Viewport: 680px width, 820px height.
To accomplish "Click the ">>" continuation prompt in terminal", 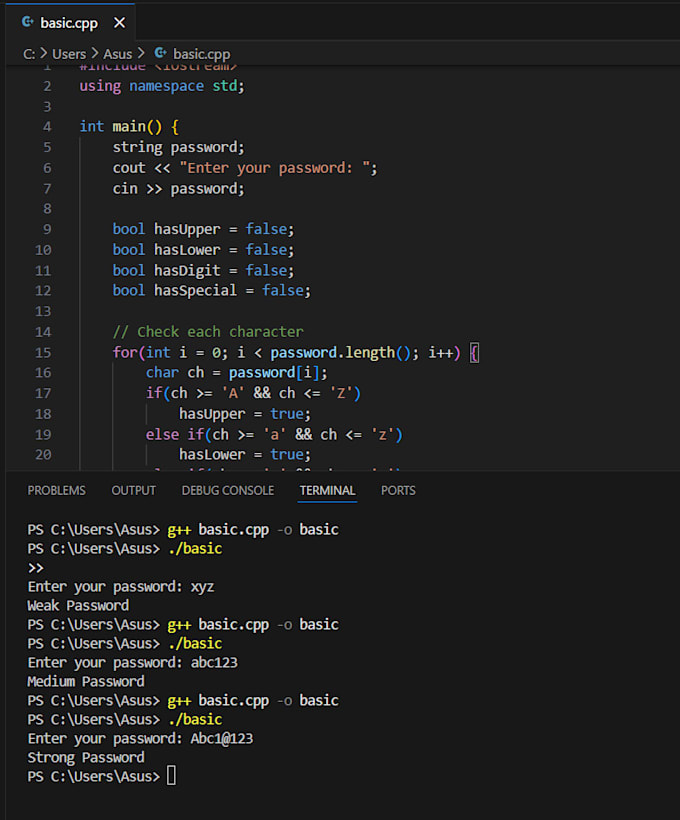I will click(36, 568).
